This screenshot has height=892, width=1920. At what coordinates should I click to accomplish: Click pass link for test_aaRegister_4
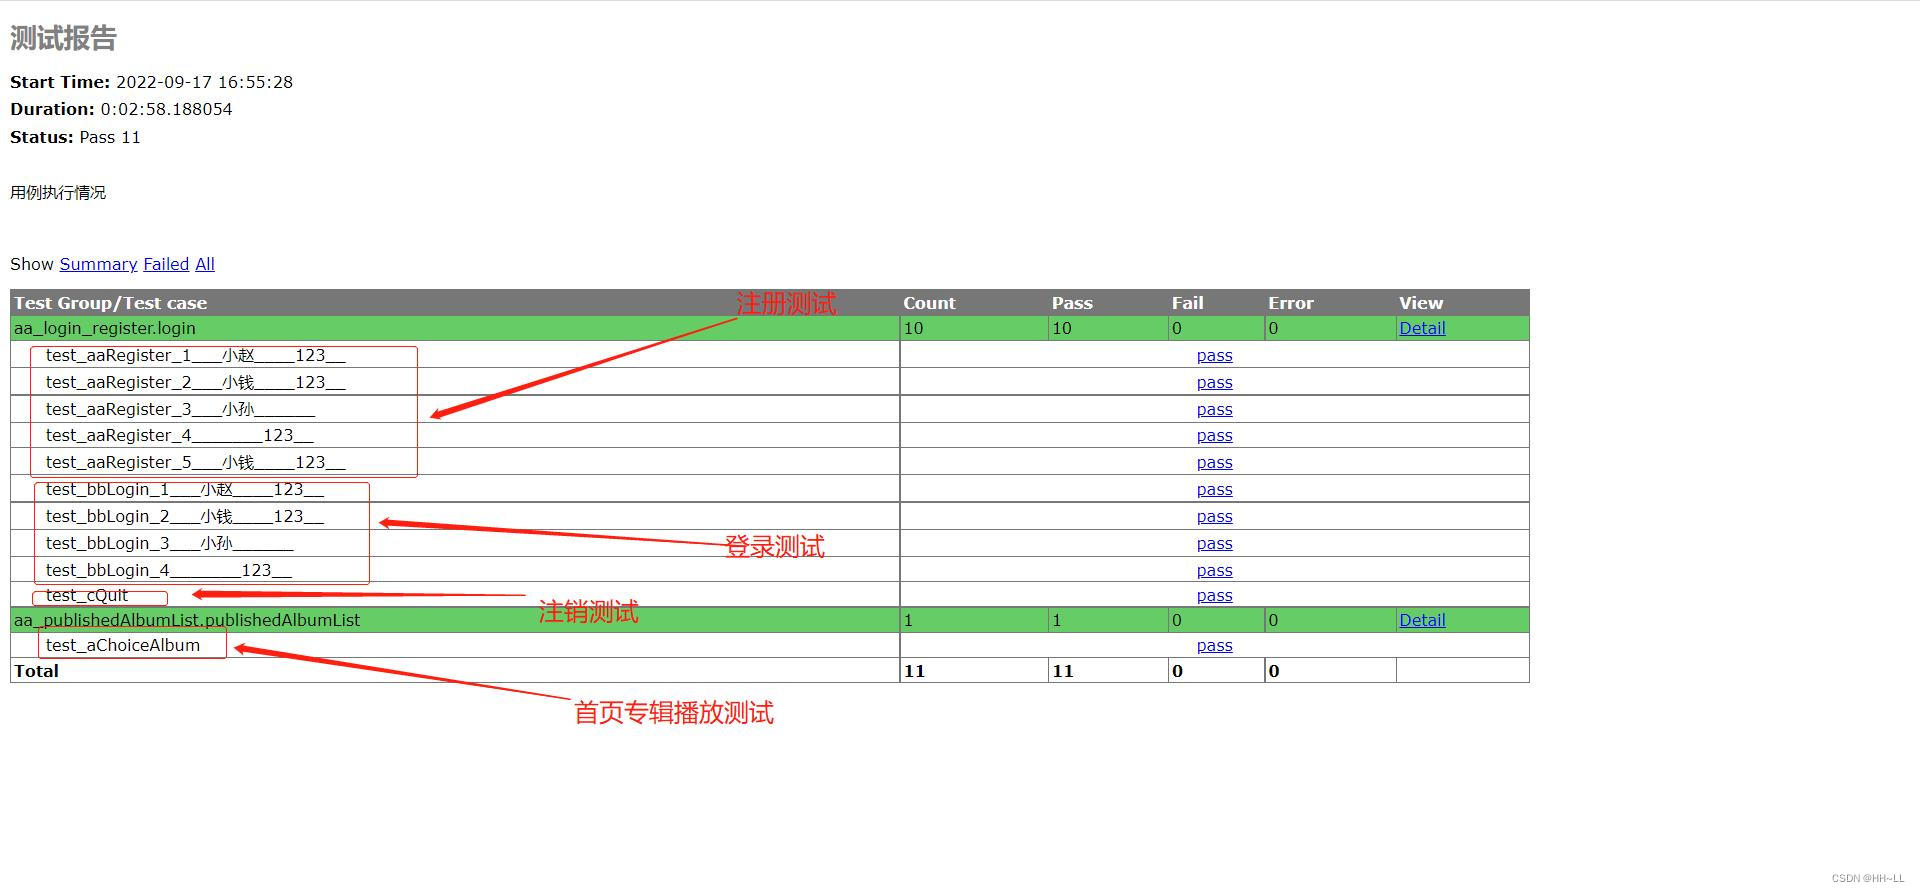point(1214,435)
